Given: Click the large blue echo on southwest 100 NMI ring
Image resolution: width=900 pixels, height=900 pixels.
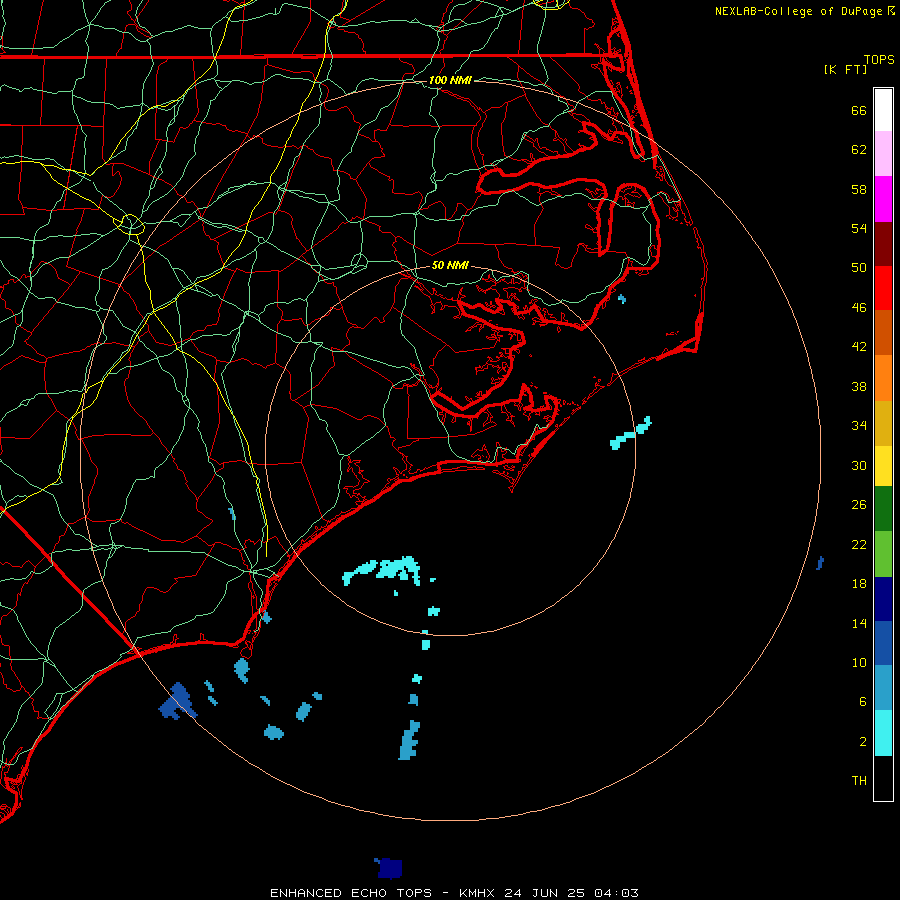Looking at the screenshot, I should tap(178, 701).
